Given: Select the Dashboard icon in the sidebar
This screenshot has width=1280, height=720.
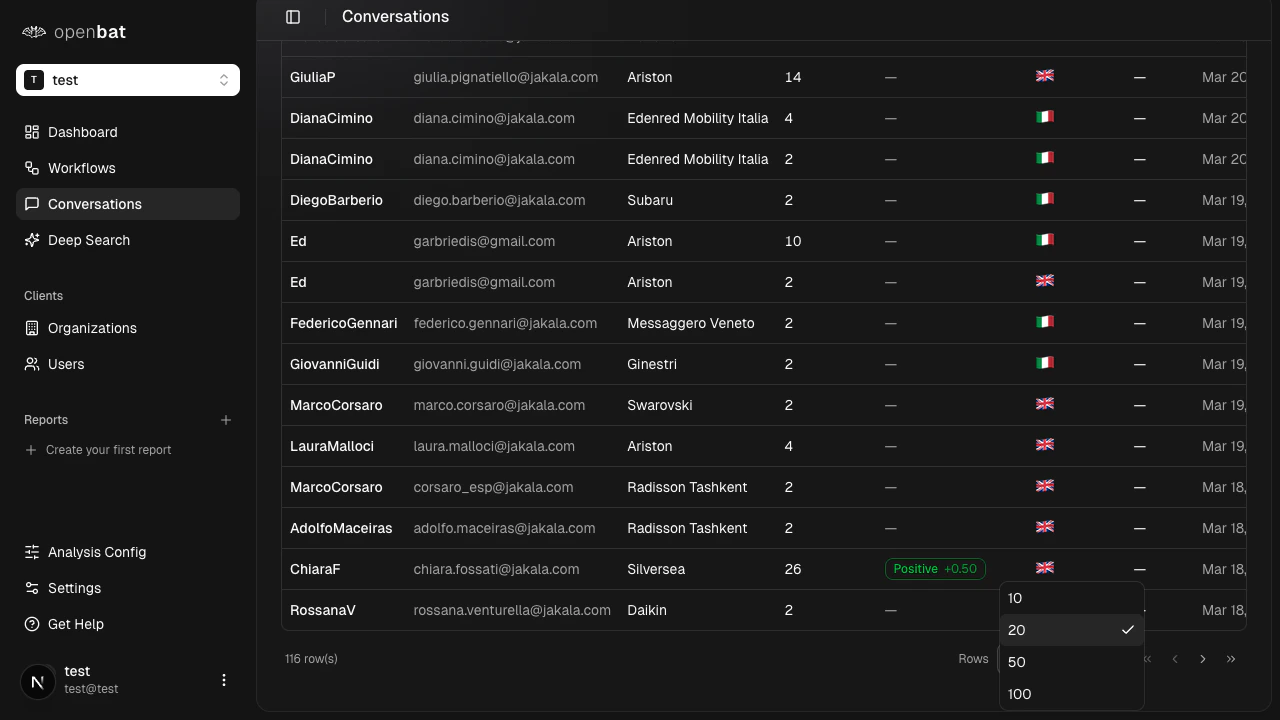Looking at the screenshot, I should tap(32, 132).
